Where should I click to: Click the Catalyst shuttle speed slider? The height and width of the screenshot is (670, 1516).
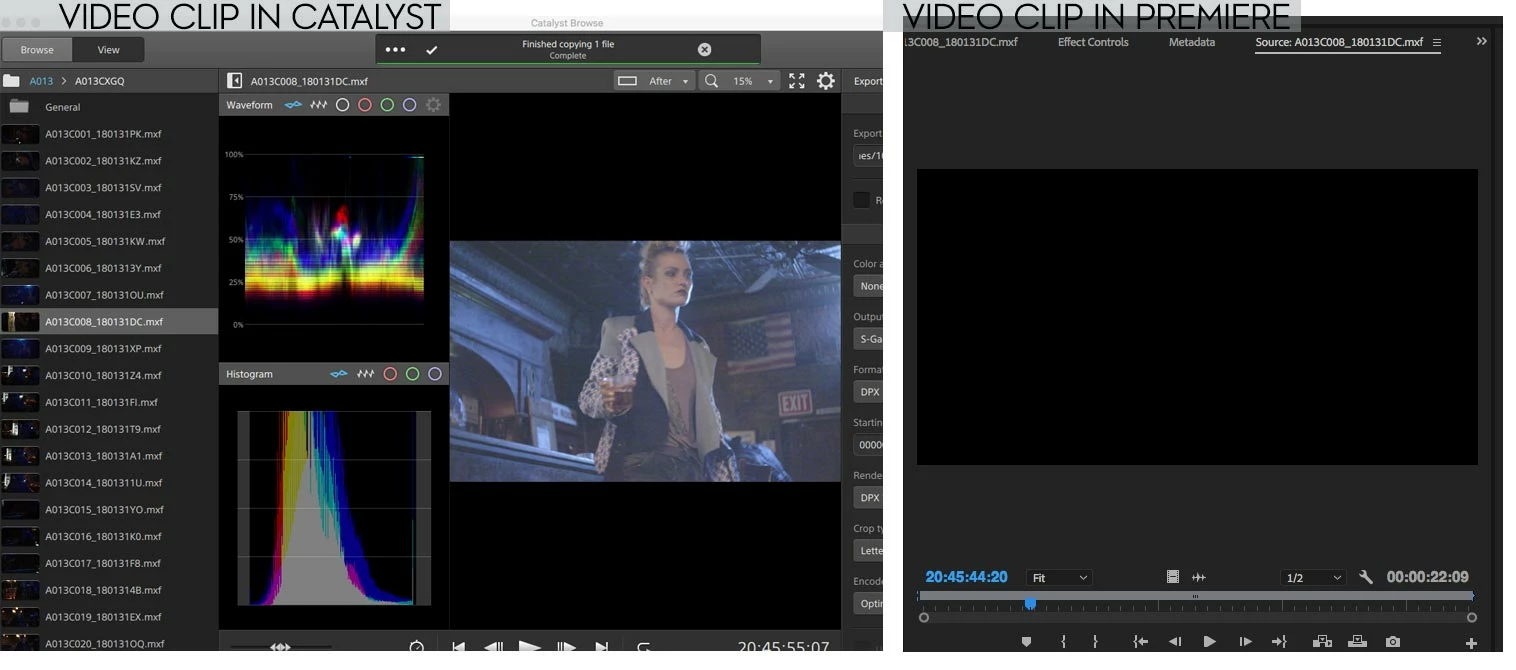pyautogui.click(x=280, y=647)
